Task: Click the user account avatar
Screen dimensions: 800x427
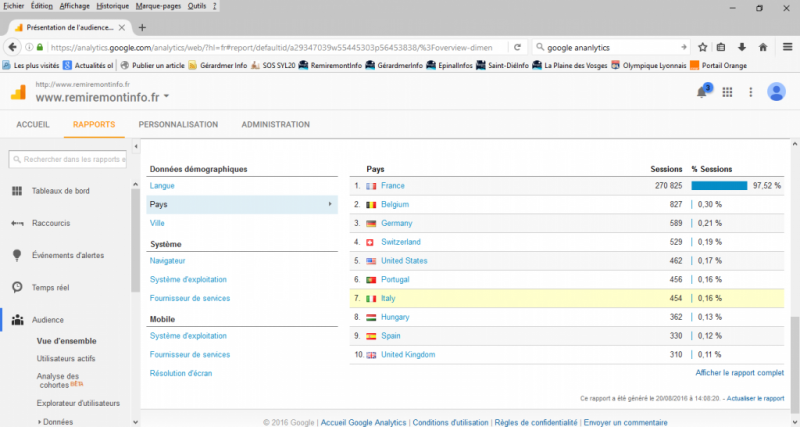Action: [776, 92]
